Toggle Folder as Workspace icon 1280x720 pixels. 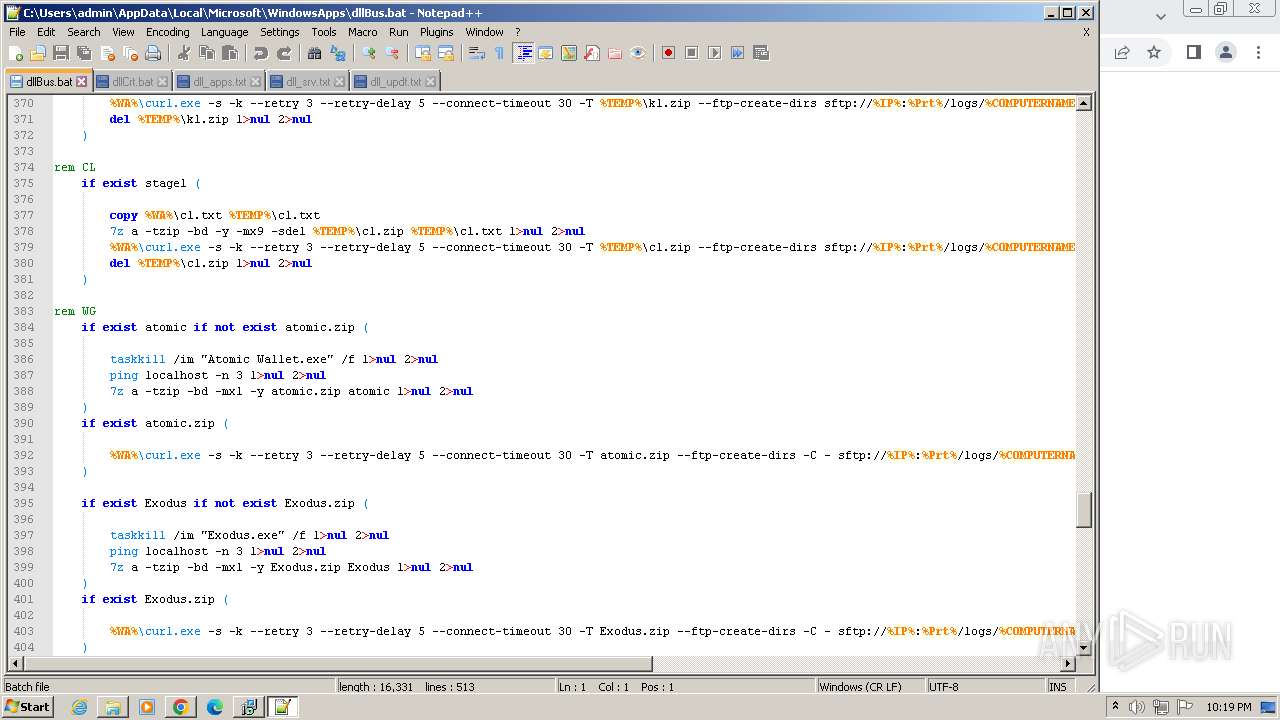coord(615,53)
